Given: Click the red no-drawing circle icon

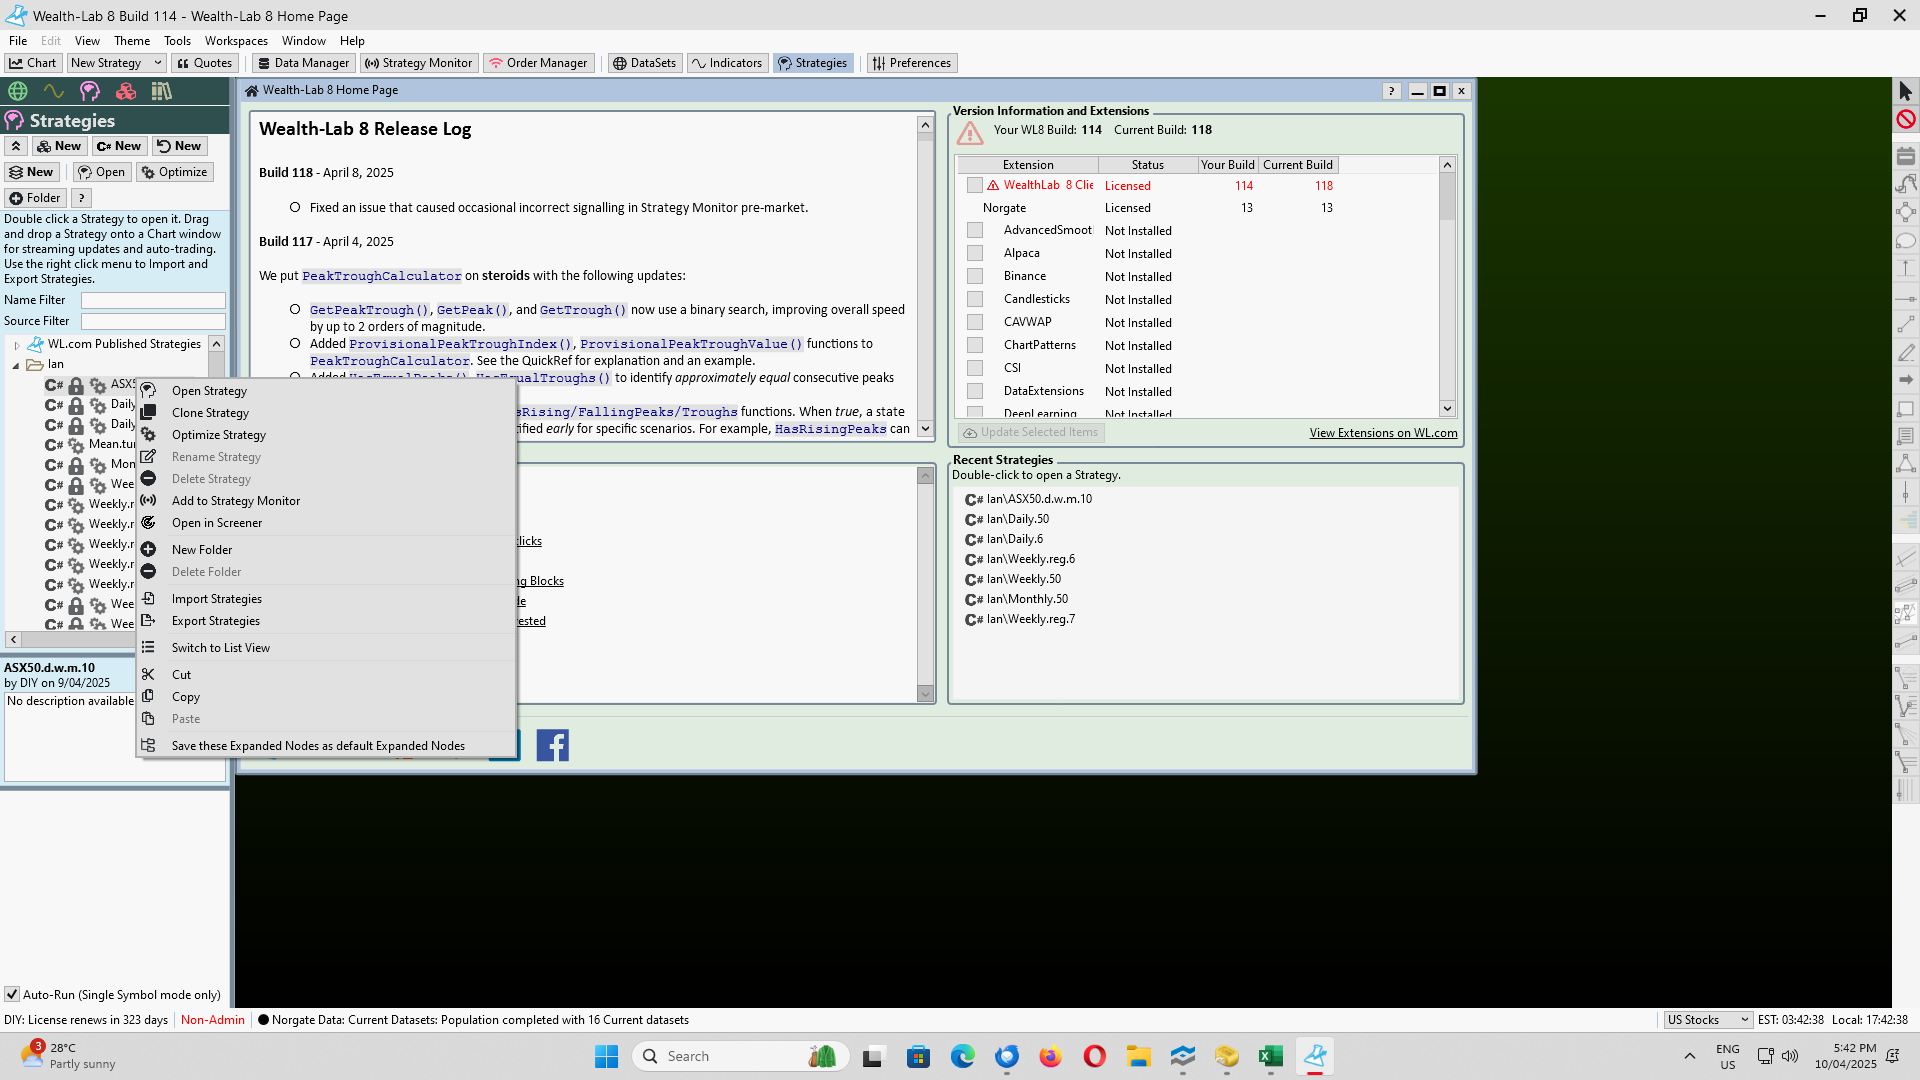Looking at the screenshot, I should coord(1905,119).
